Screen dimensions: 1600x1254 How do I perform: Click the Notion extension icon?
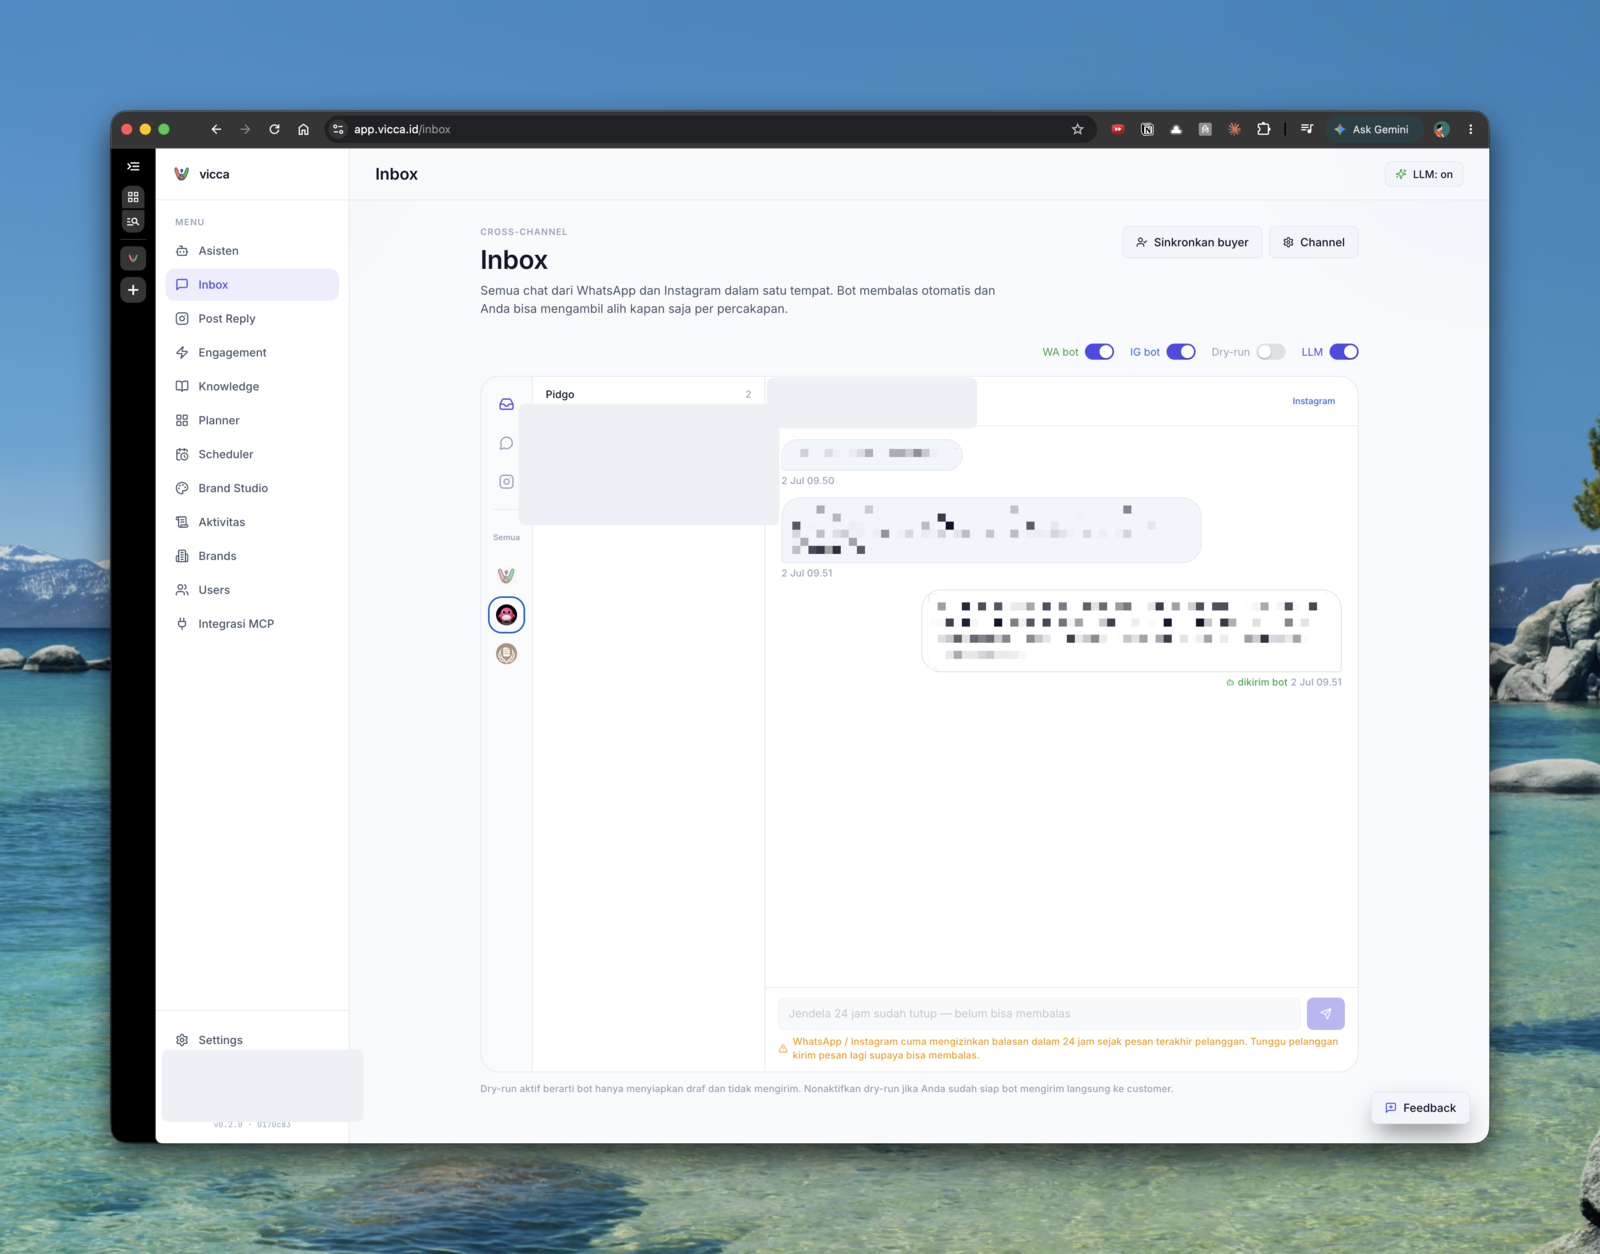[1147, 129]
